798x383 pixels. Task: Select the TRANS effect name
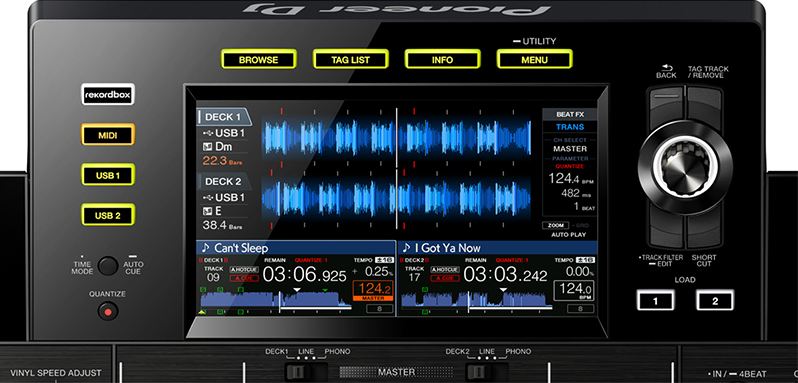(x=569, y=127)
